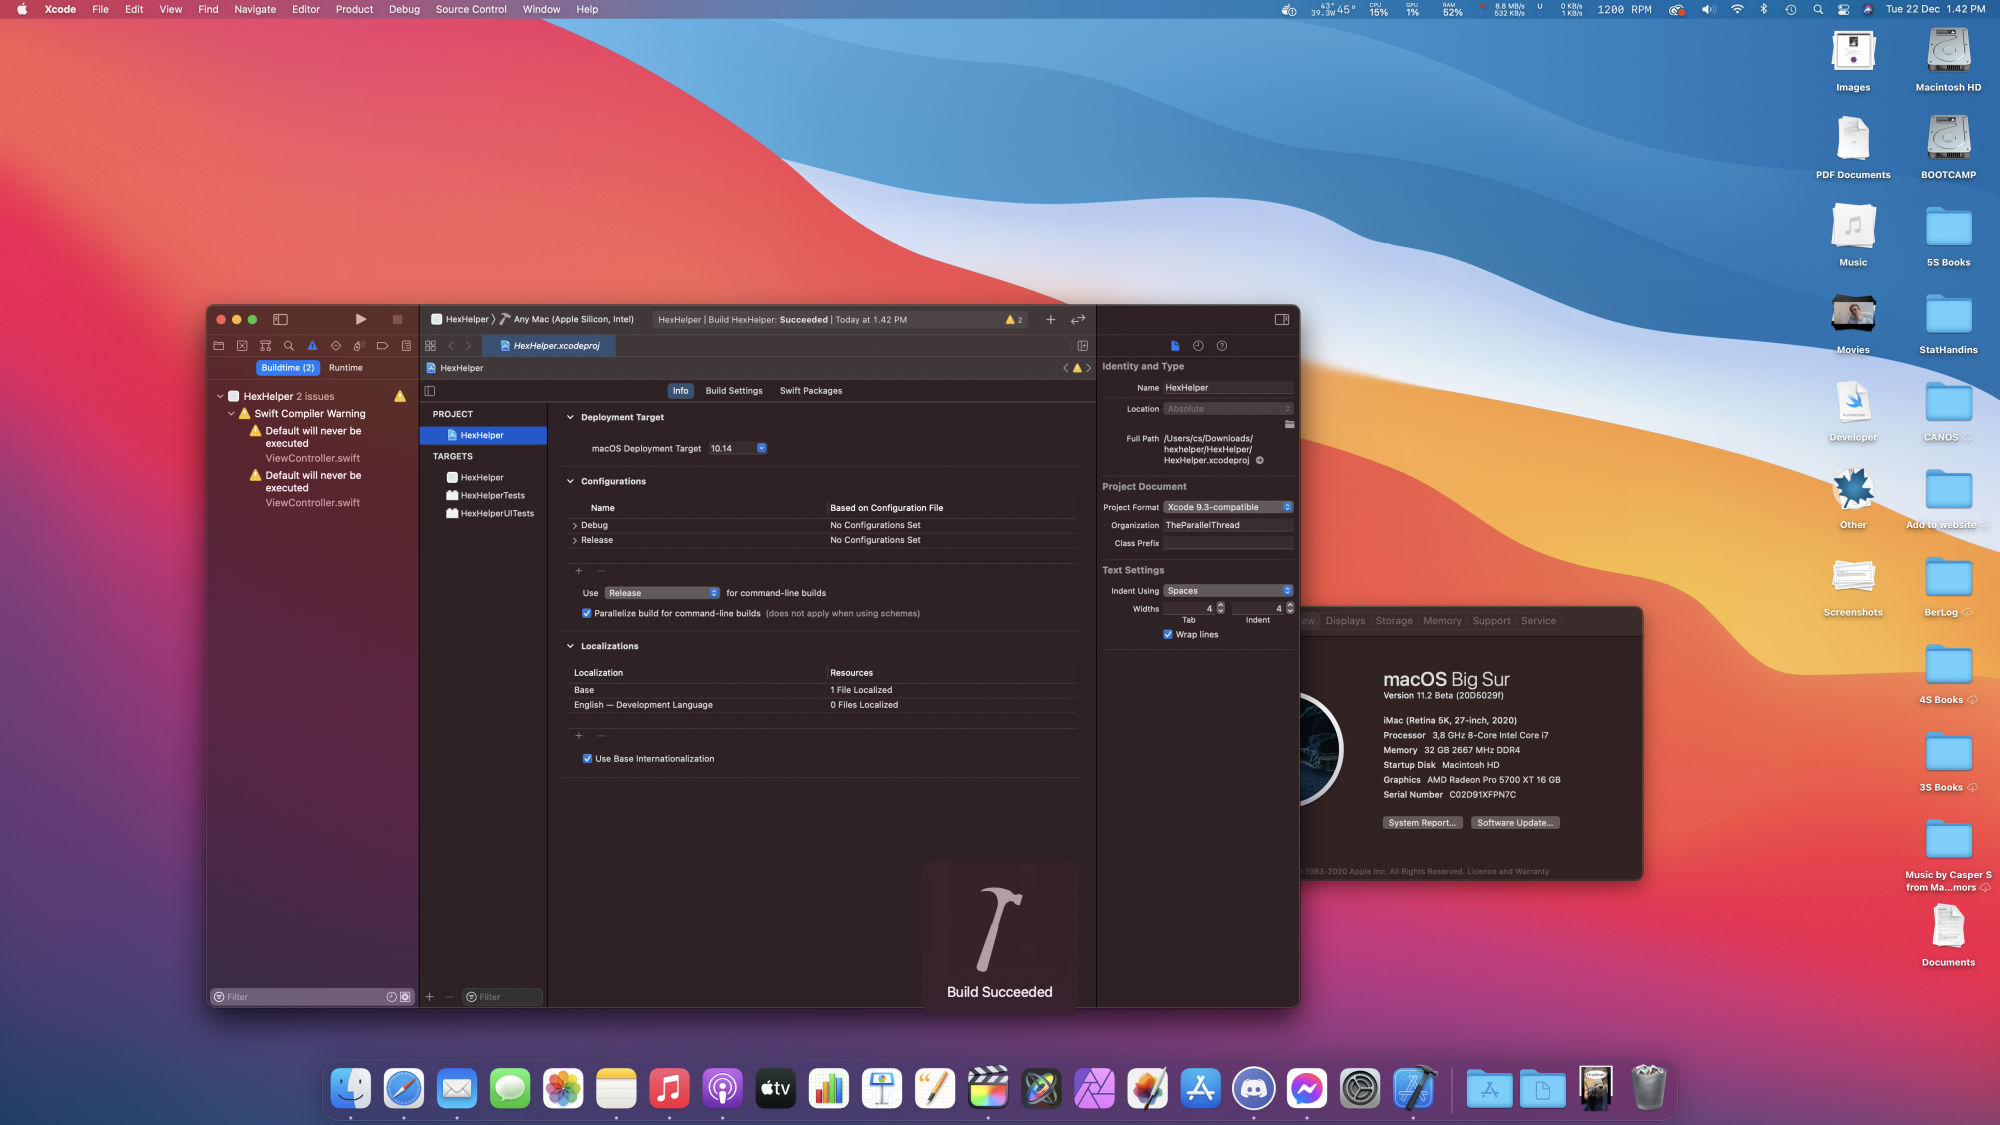Screen dimensions: 2000x1125
Task: Click the Stop build button in Xcode toolbar
Action: (x=397, y=319)
